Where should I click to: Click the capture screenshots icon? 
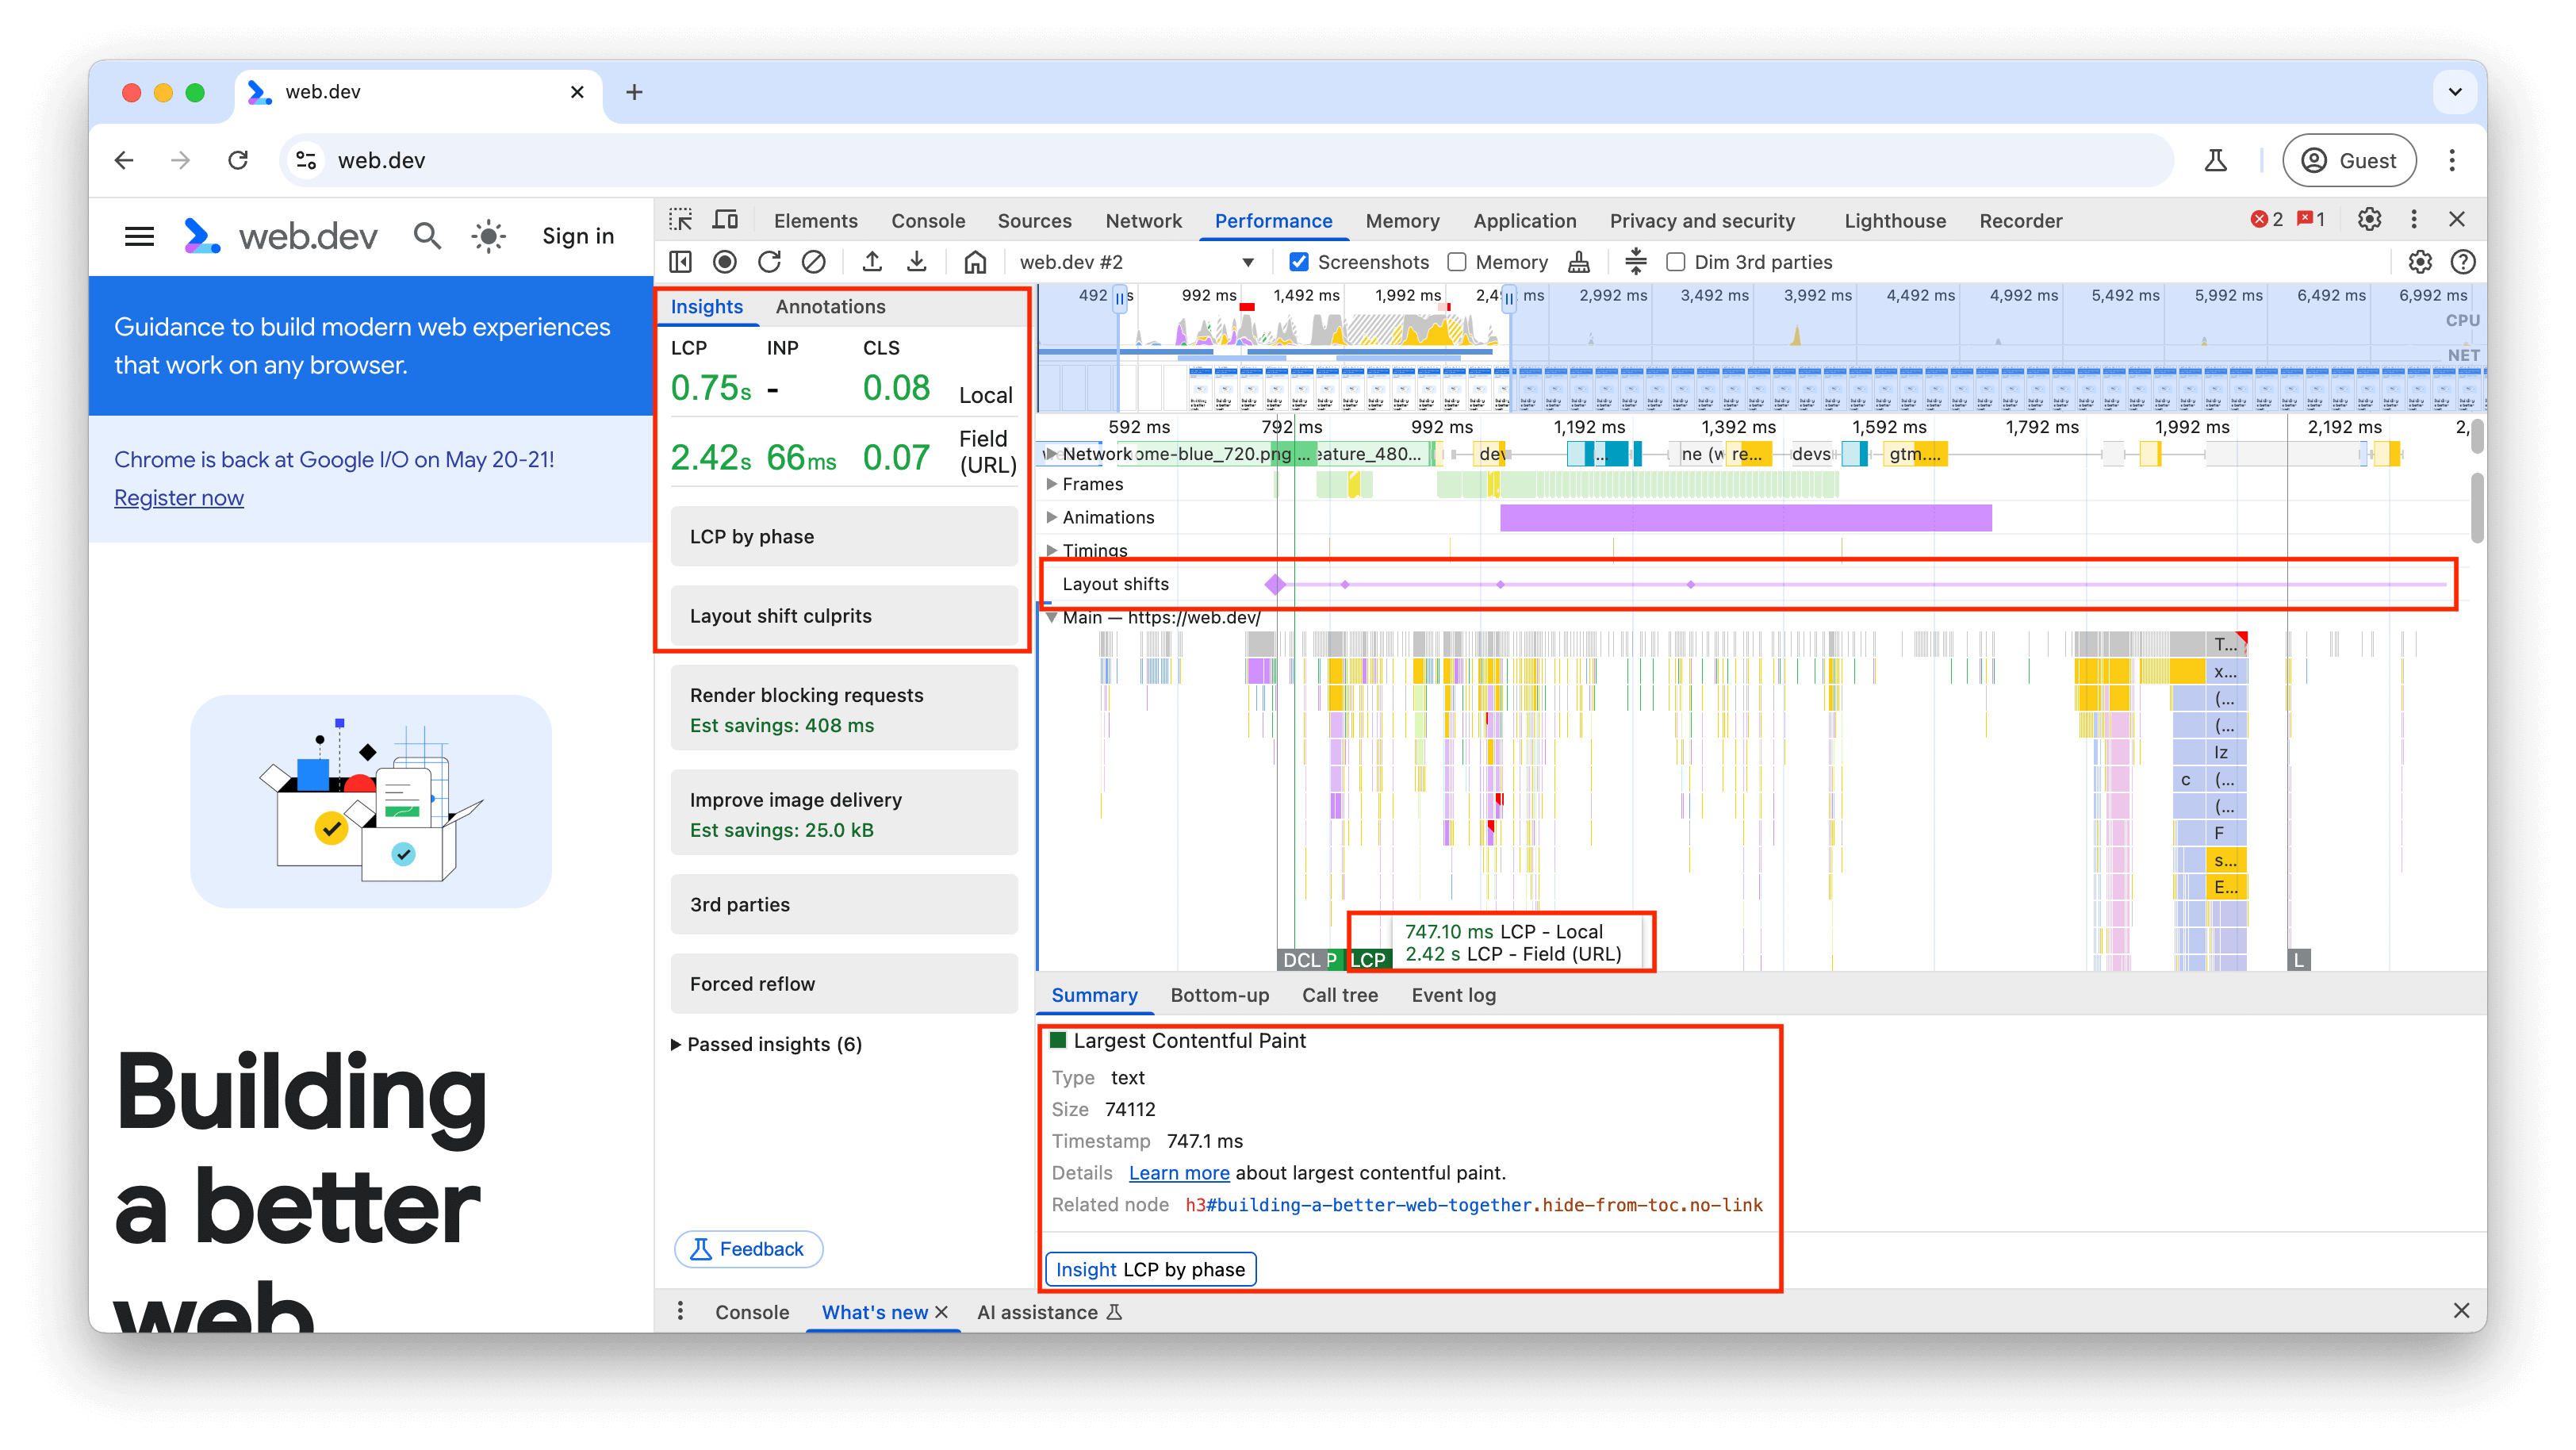pos(1301,262)
